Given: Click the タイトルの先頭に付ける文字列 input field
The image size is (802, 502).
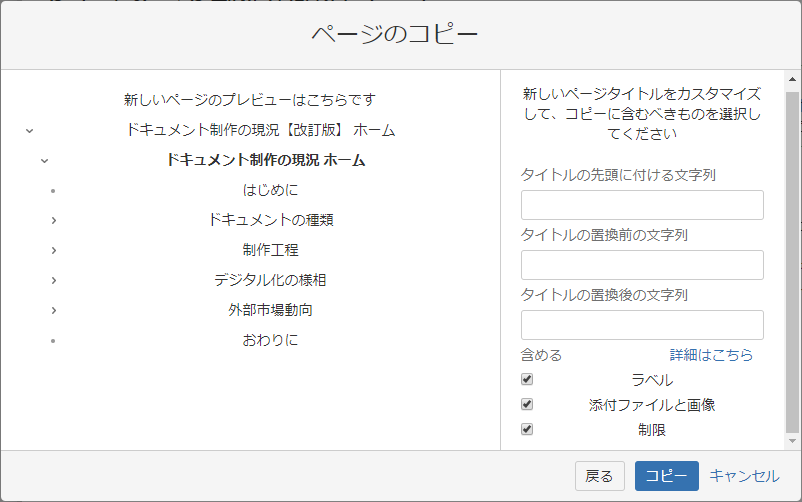Looking at the screenshot, I should [642, 205].
